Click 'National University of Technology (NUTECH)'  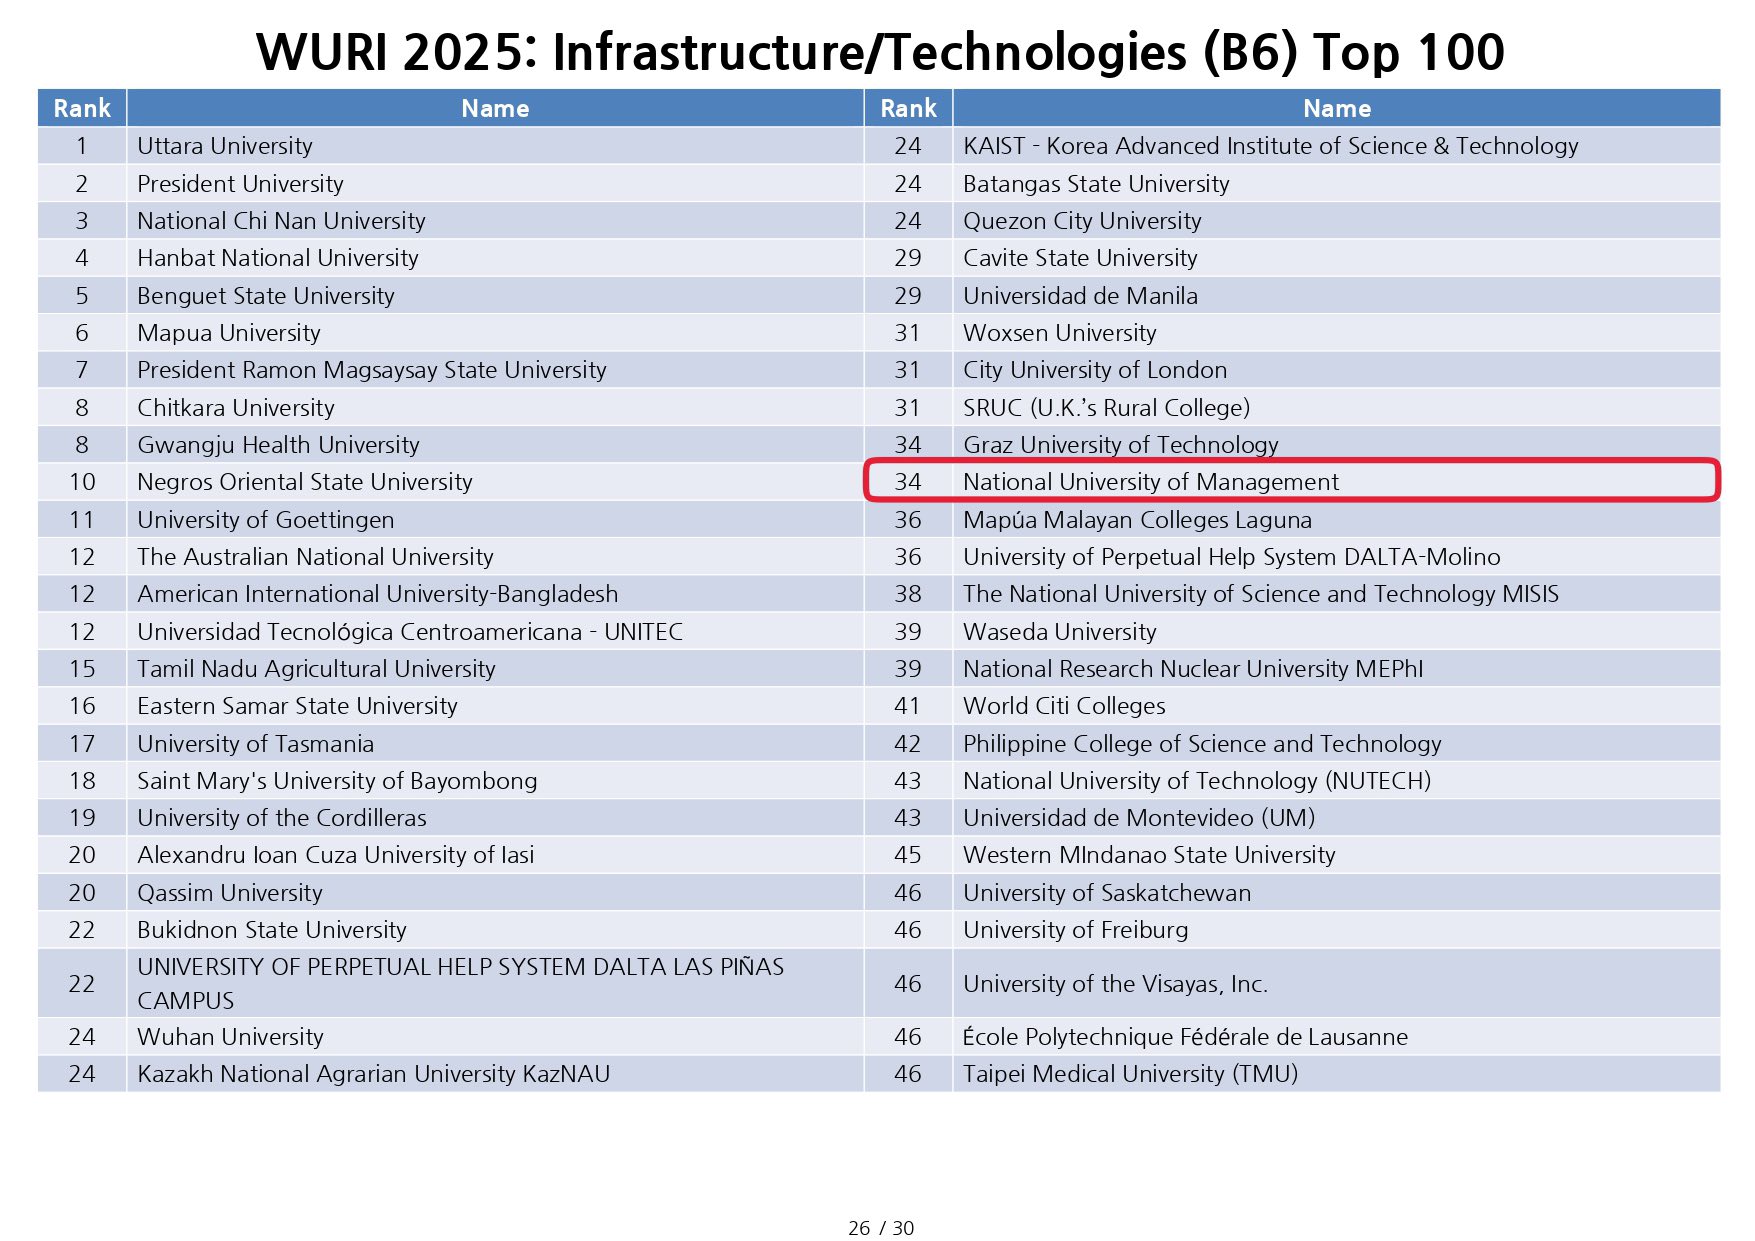[1197, 781]
